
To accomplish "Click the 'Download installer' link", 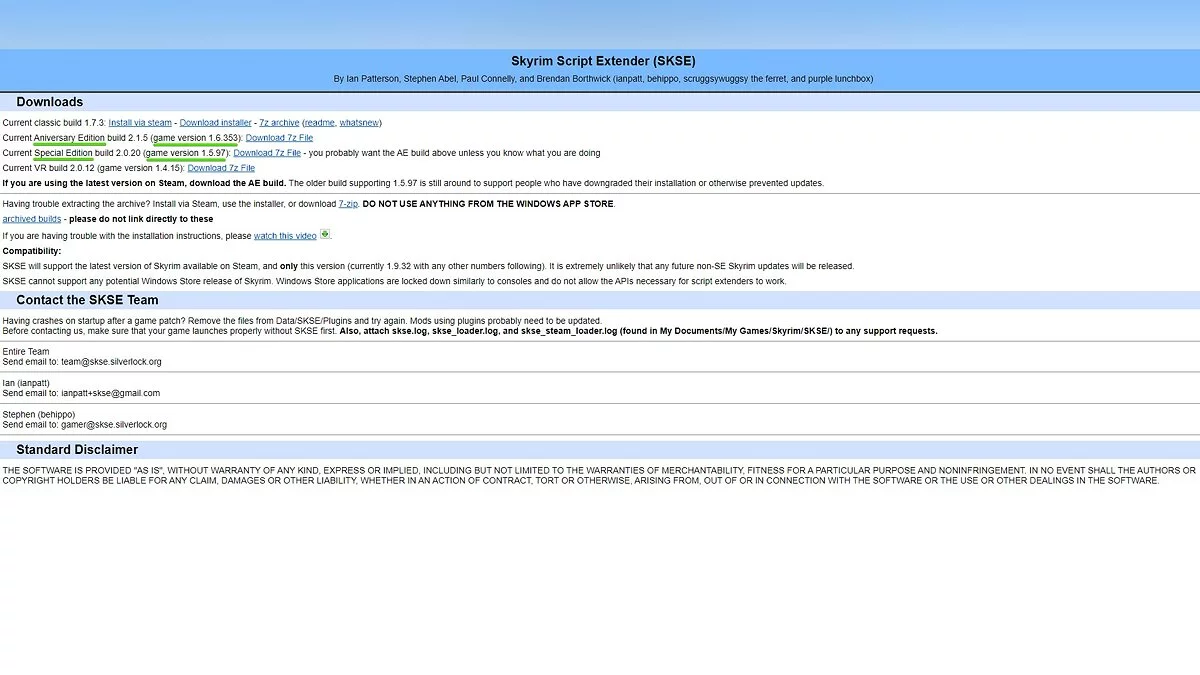I will tap(216, 122).
